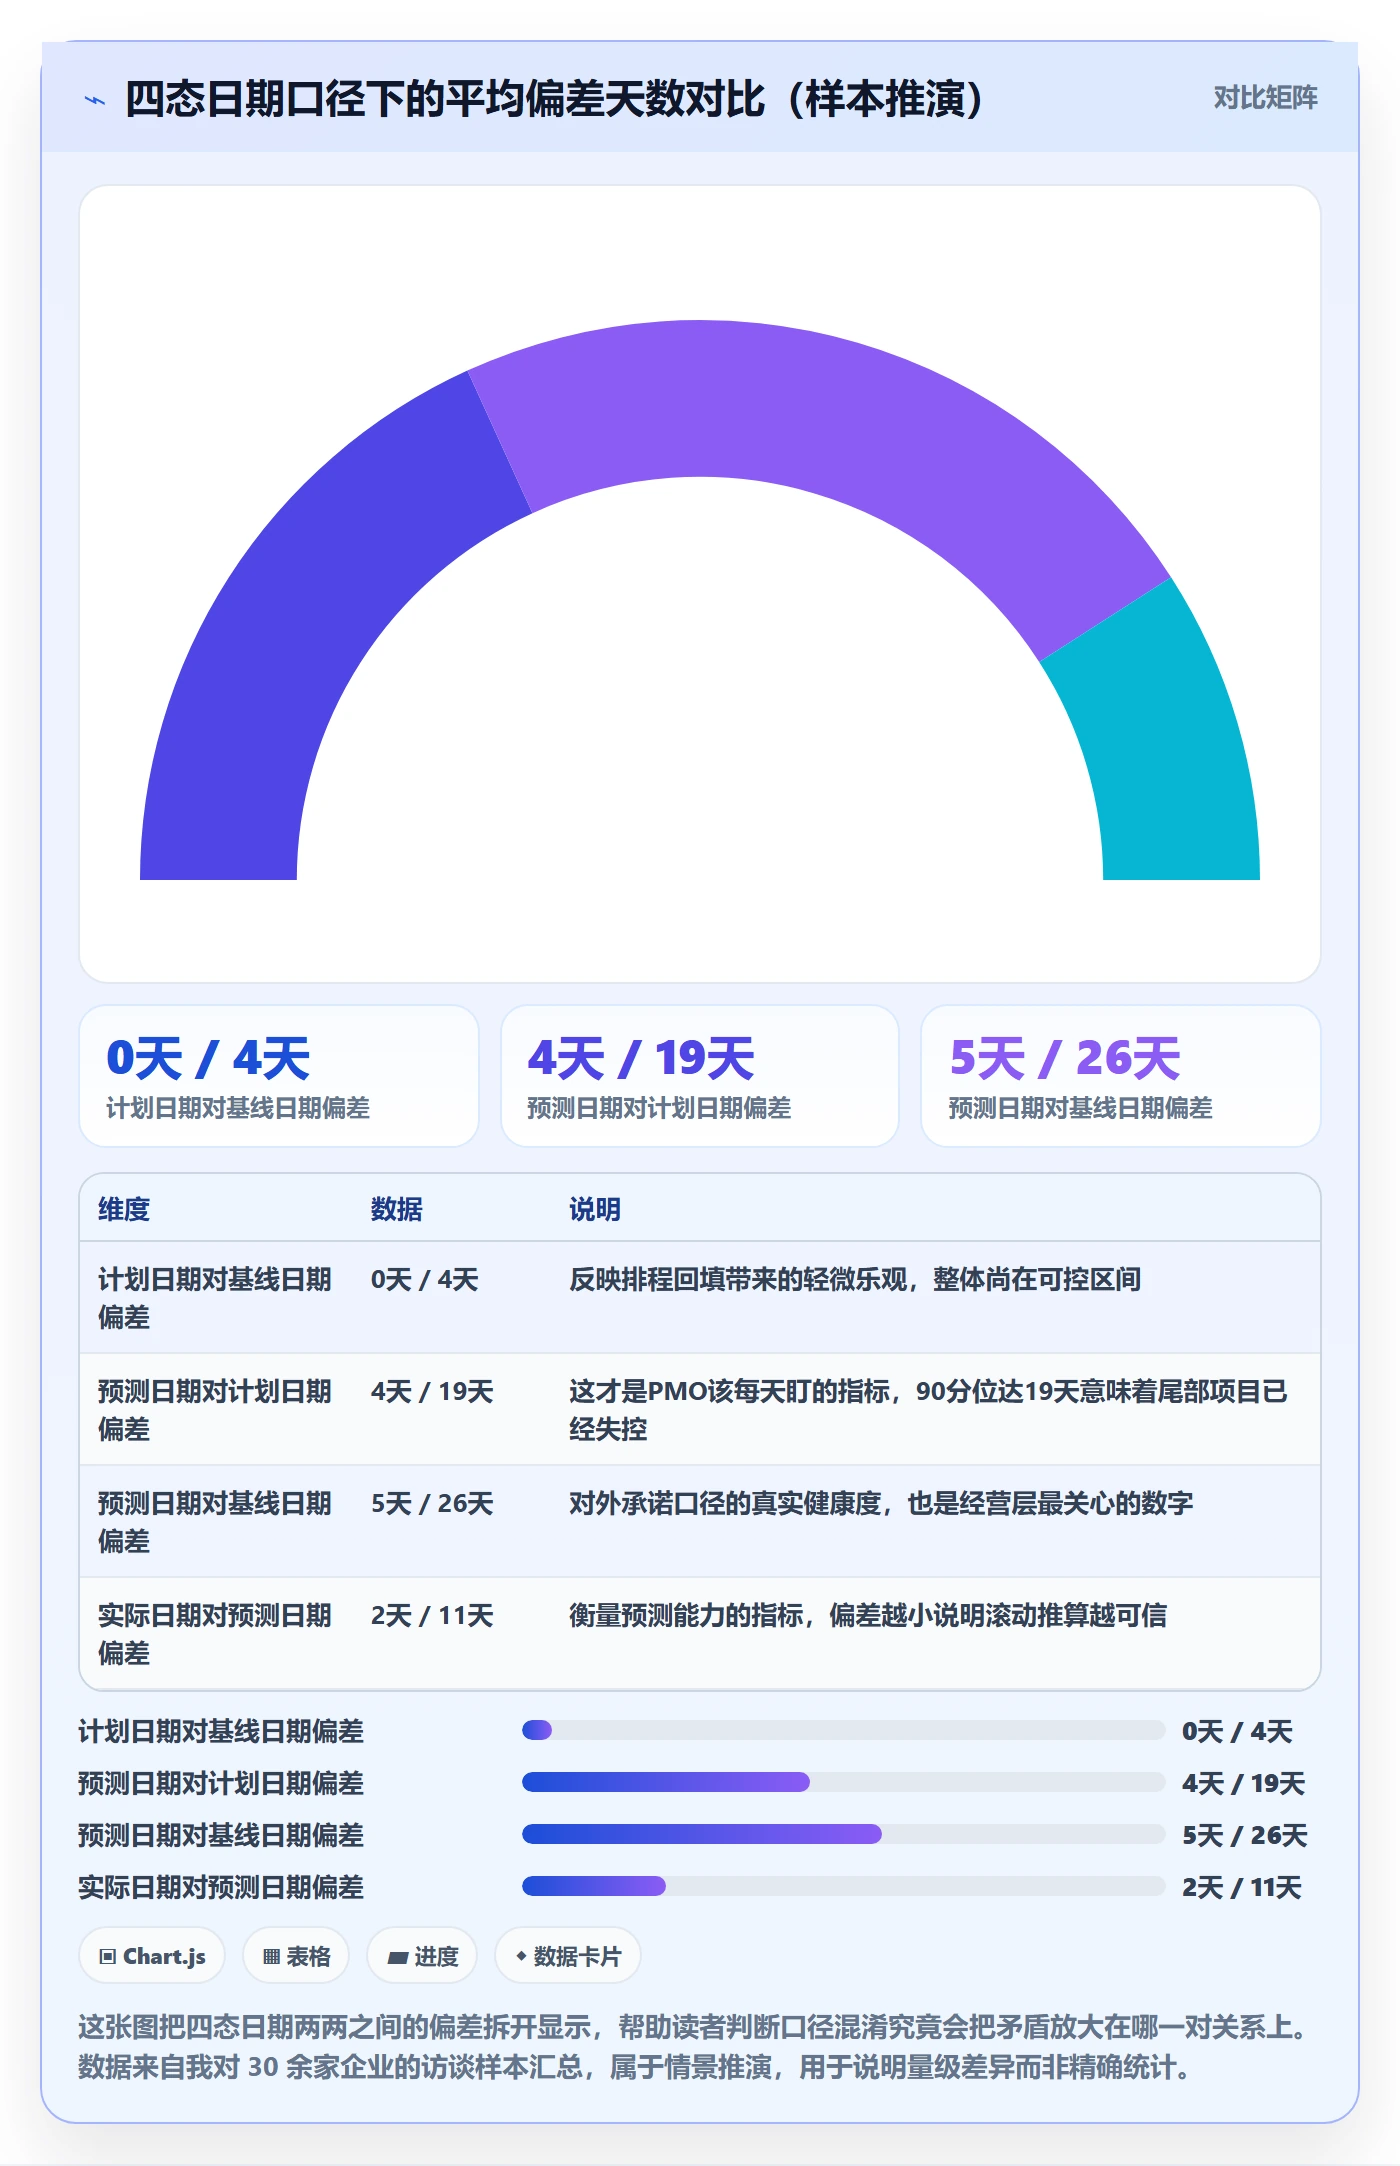Select table cell 预测日期对计划日期偏差
This screenshot has height=2166, width=1400.
[215, 1410]
